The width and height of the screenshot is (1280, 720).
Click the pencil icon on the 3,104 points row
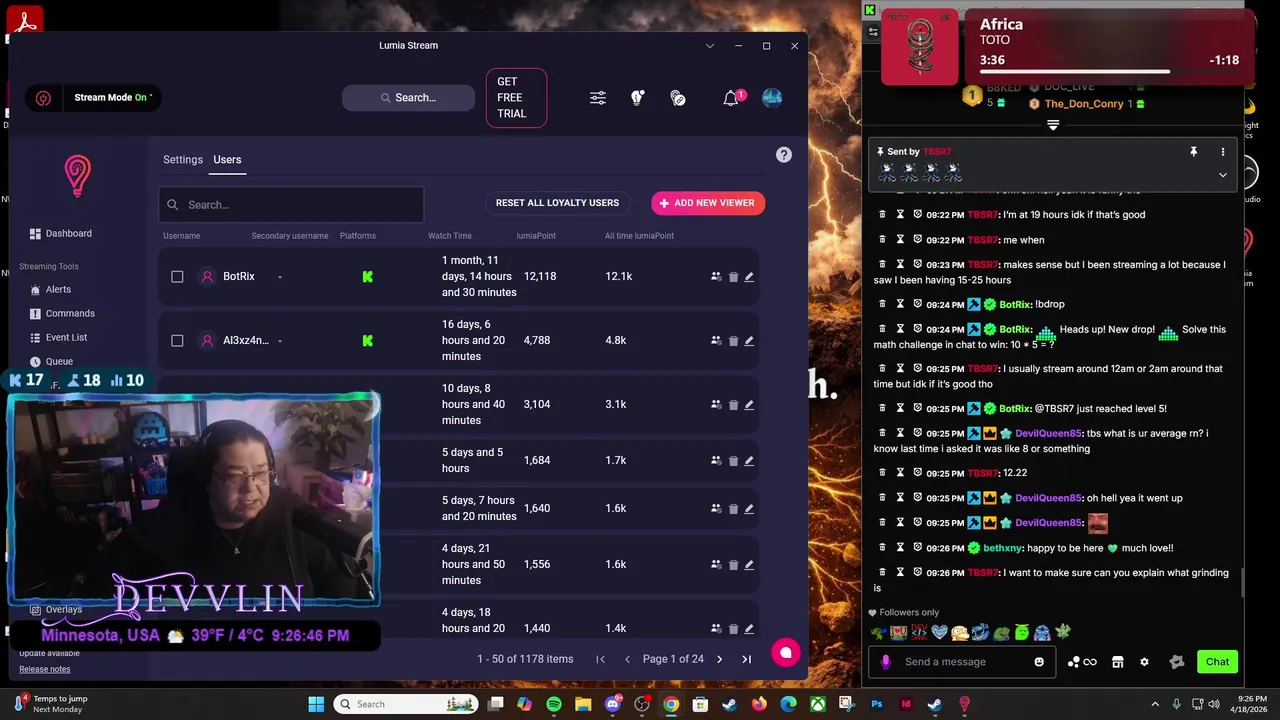pyautogui.click(x=749, y=405)
